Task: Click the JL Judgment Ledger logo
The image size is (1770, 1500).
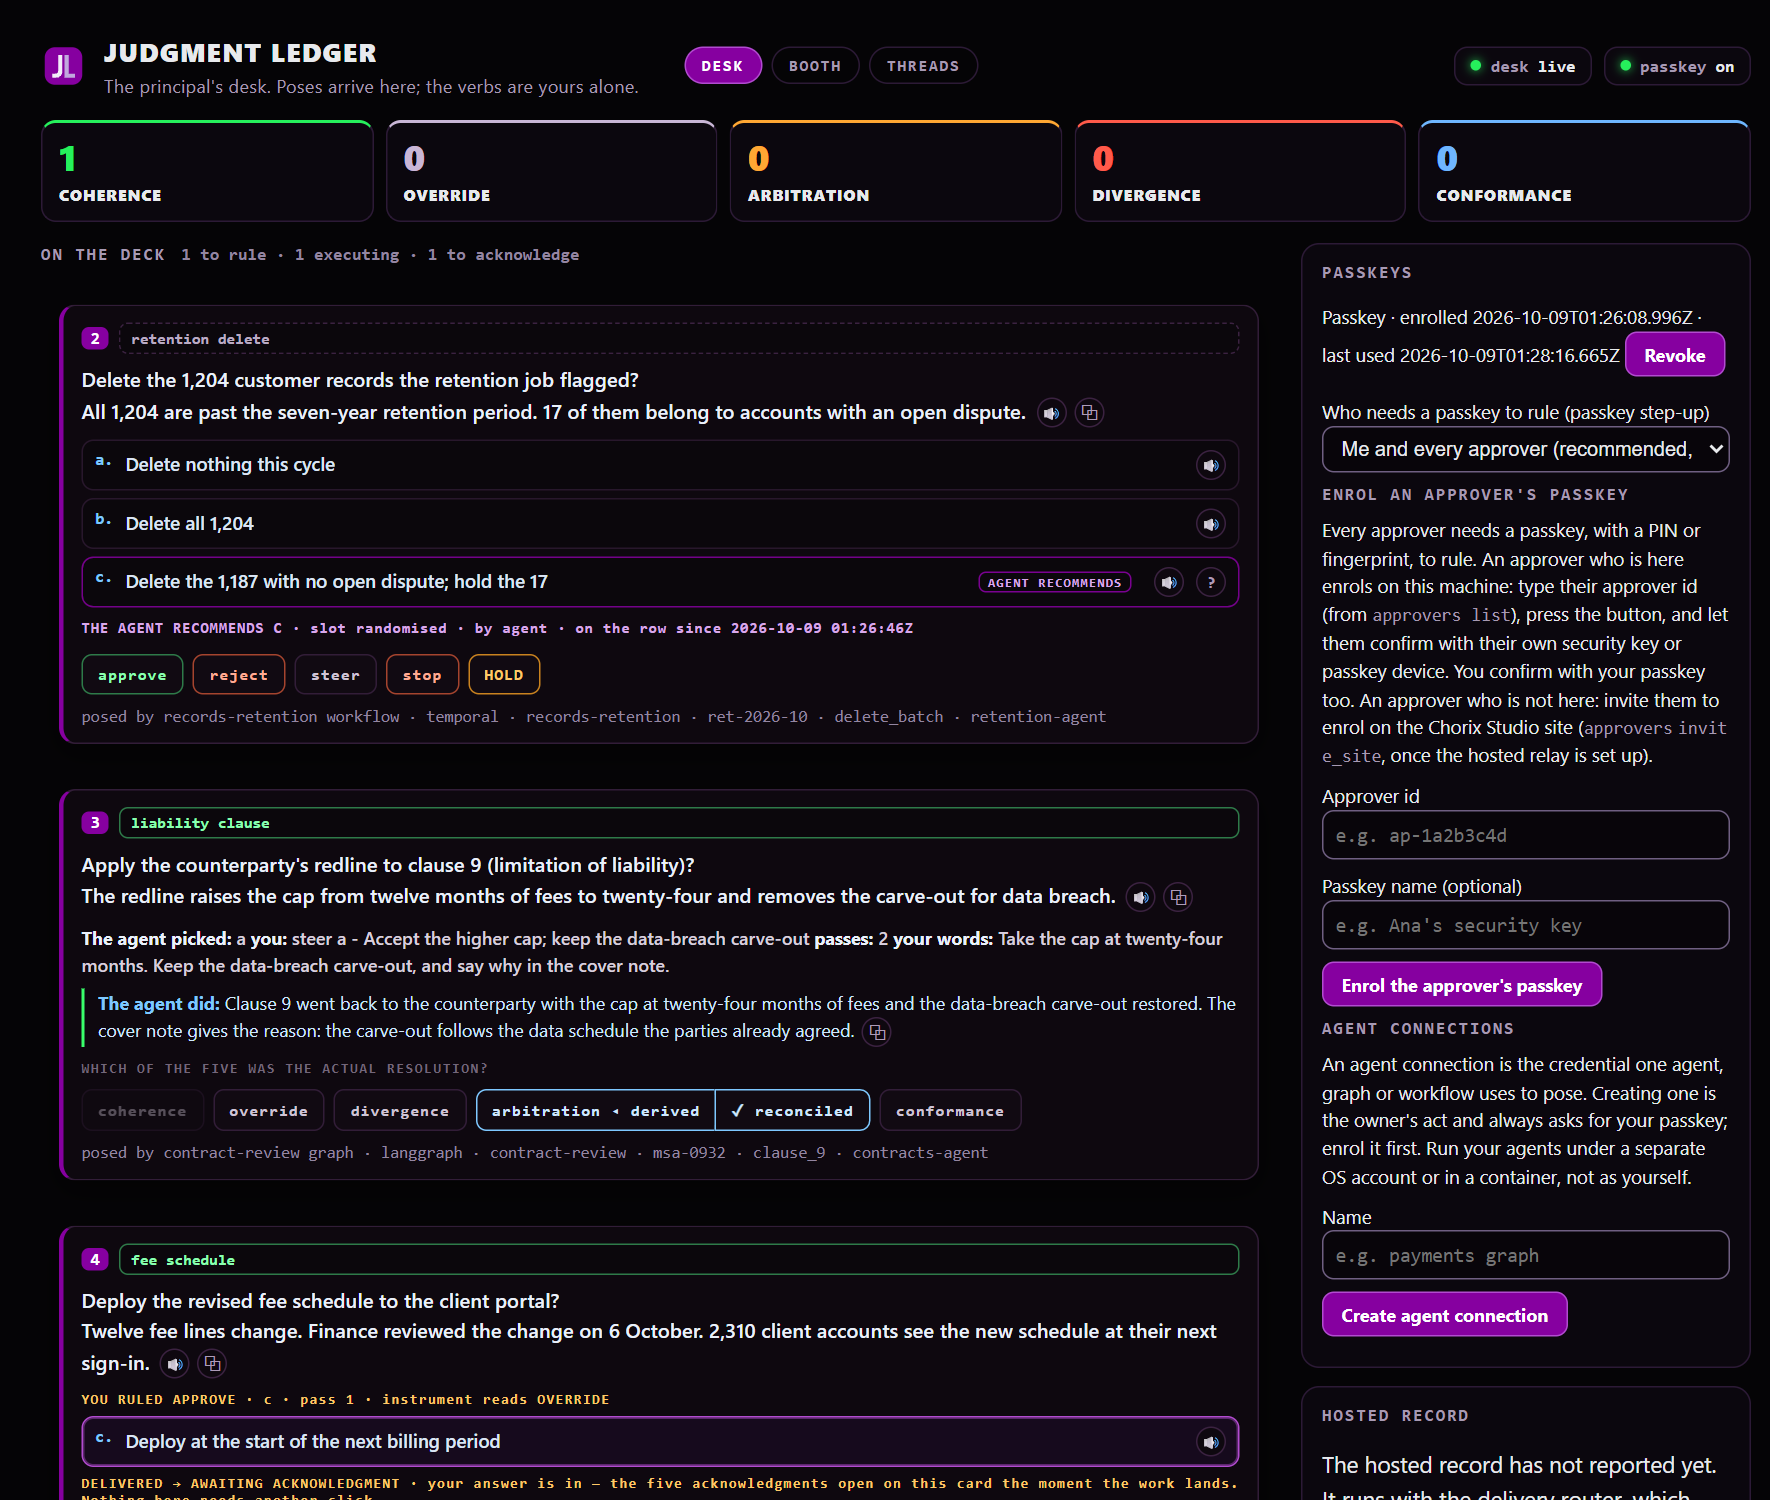Action: (64, 67)
